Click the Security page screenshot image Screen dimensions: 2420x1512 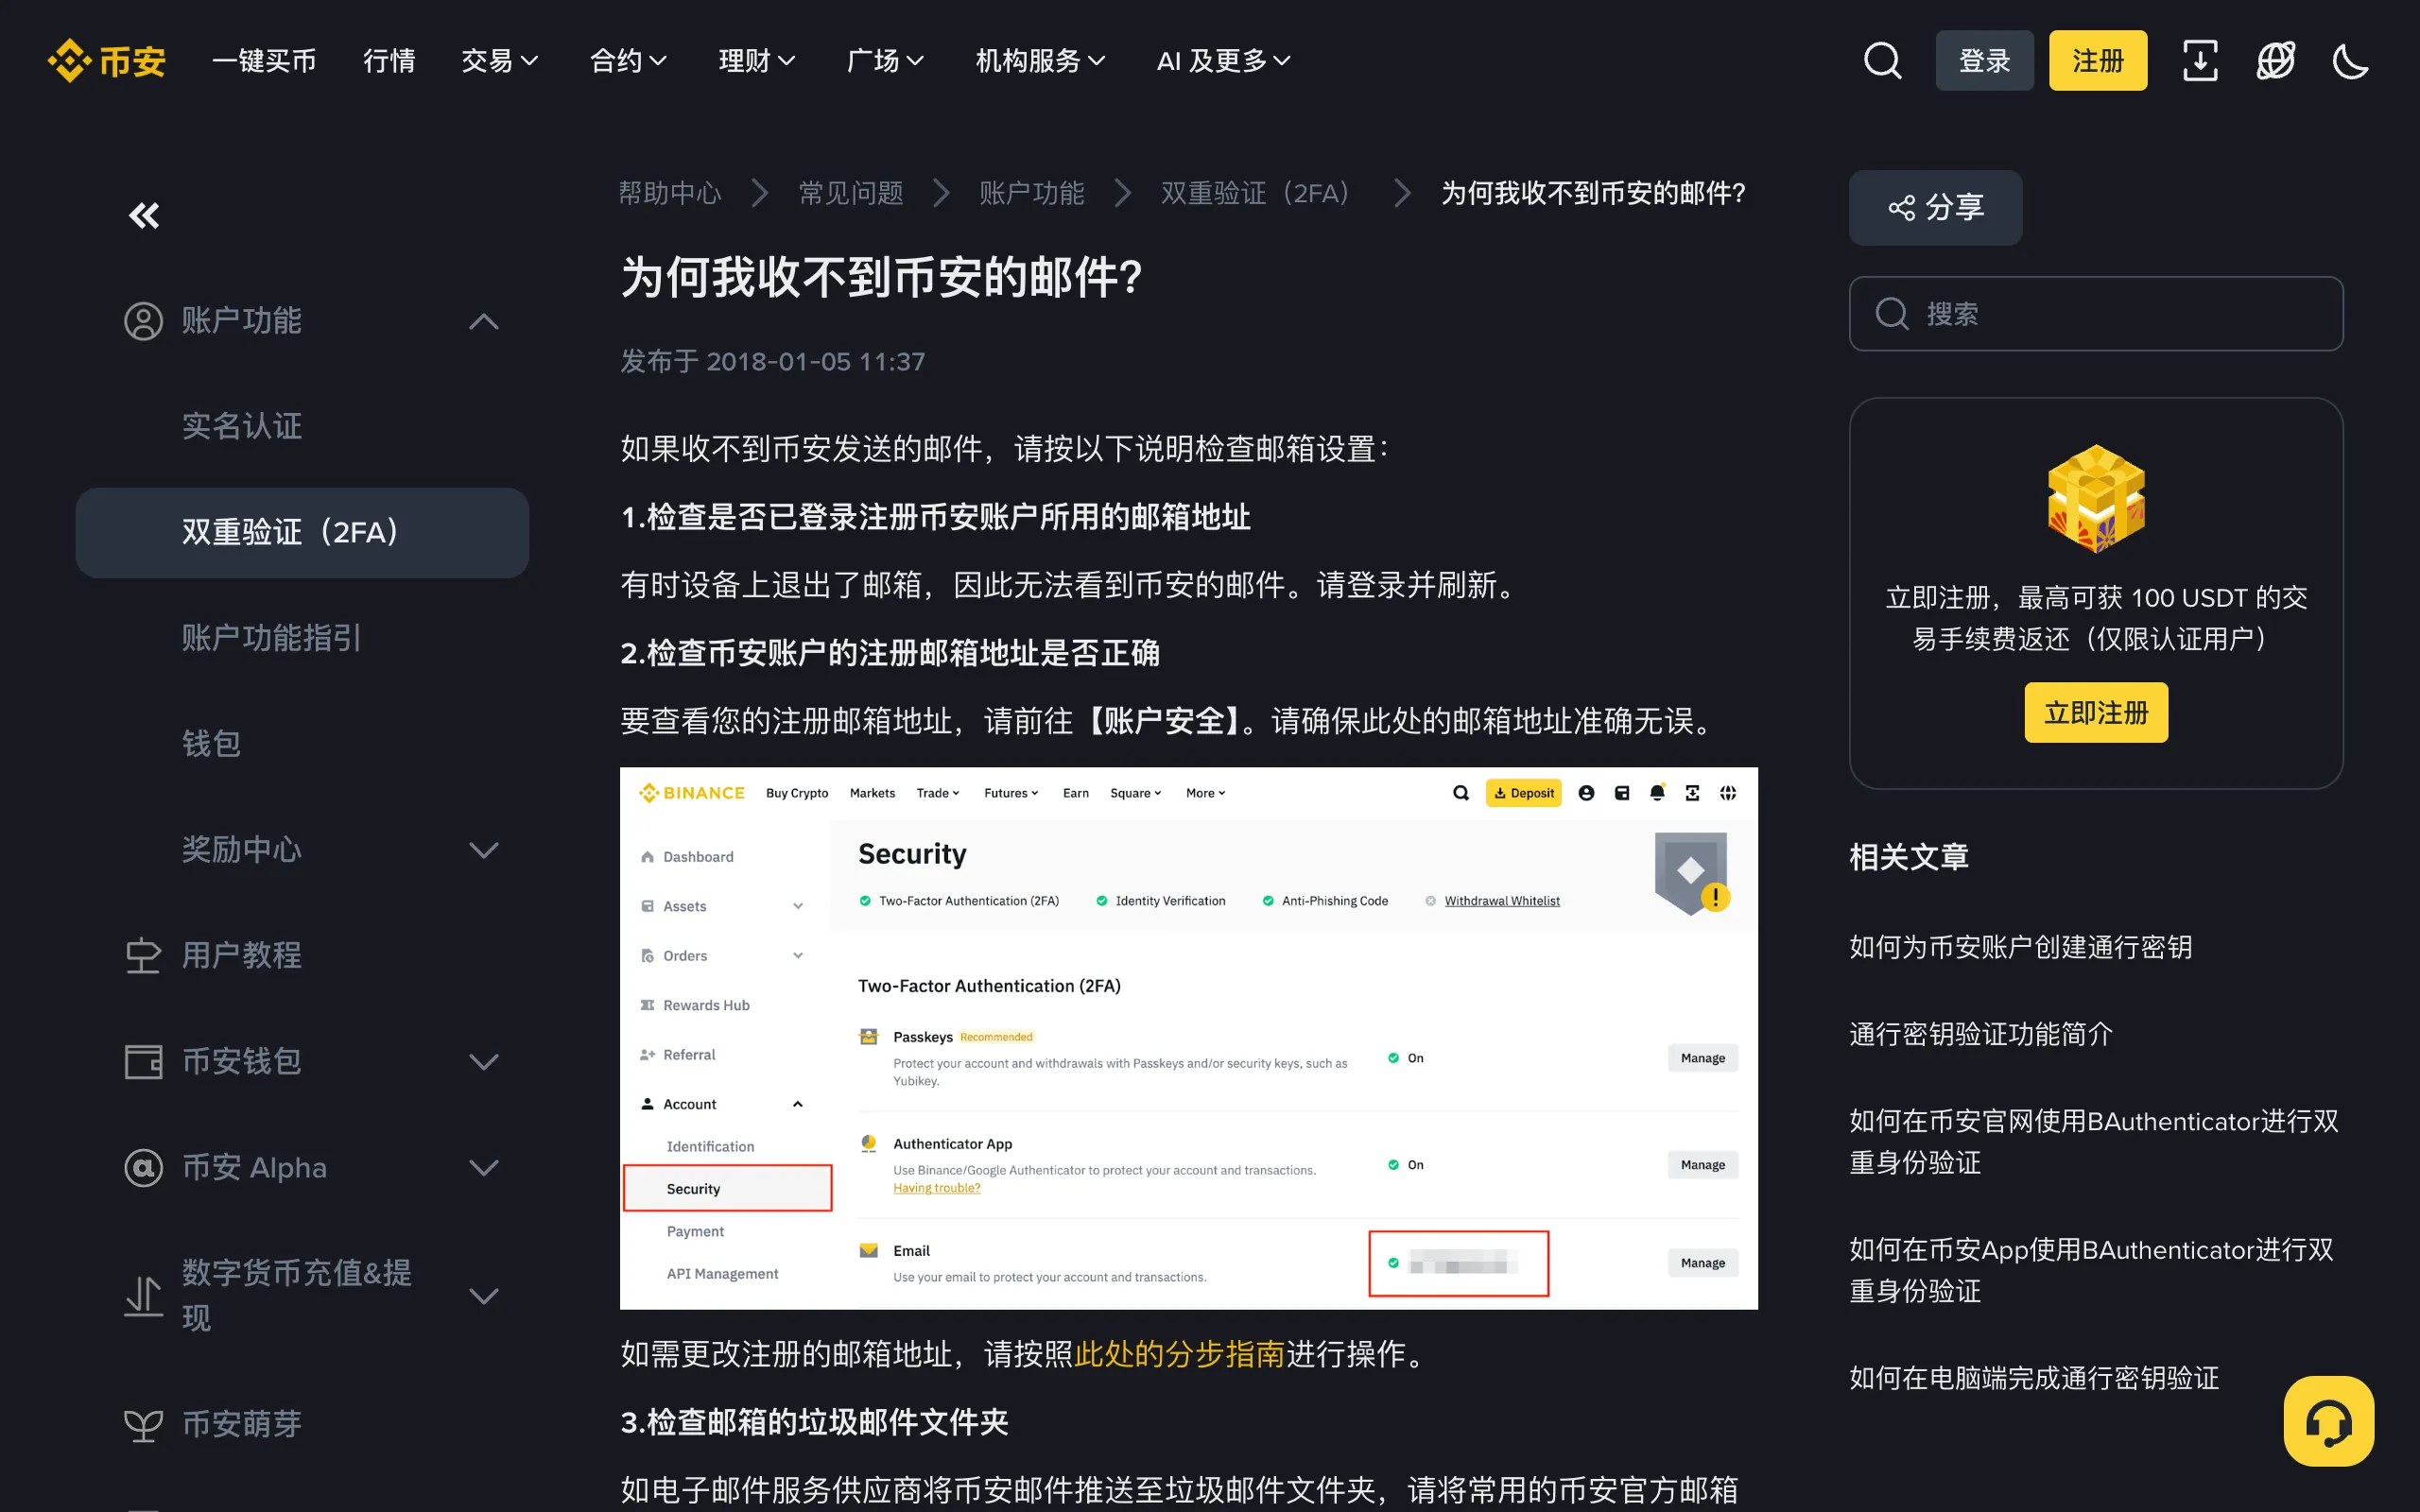(x=1188, y=1038)
